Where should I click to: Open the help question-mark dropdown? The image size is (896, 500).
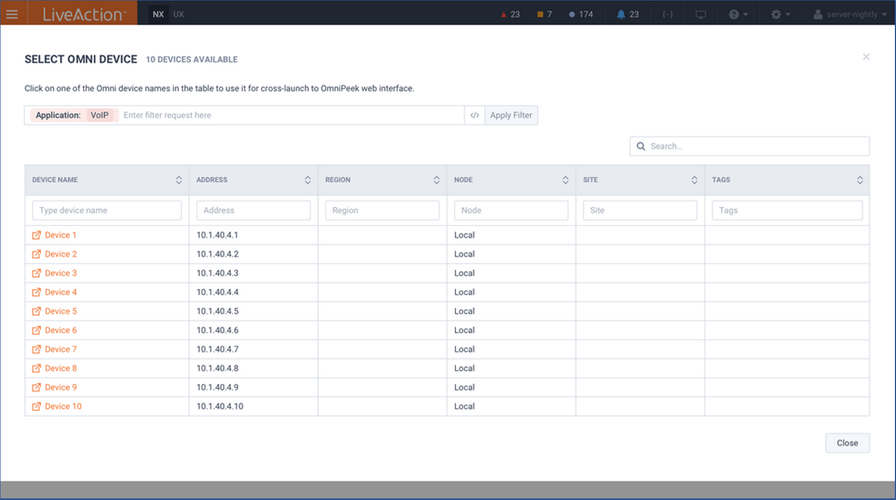pyautogui.click(x=738, y=14)
